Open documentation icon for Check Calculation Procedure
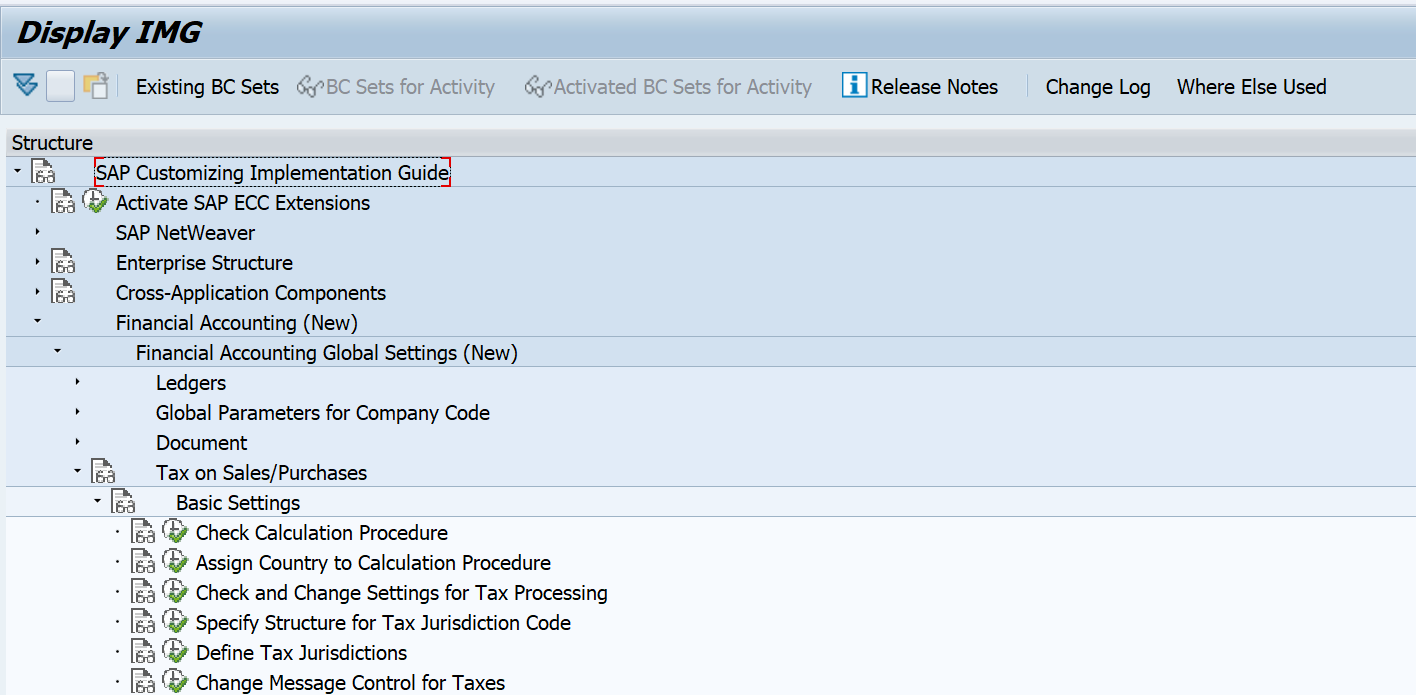The image size is (1416, 695). [143, 533]
